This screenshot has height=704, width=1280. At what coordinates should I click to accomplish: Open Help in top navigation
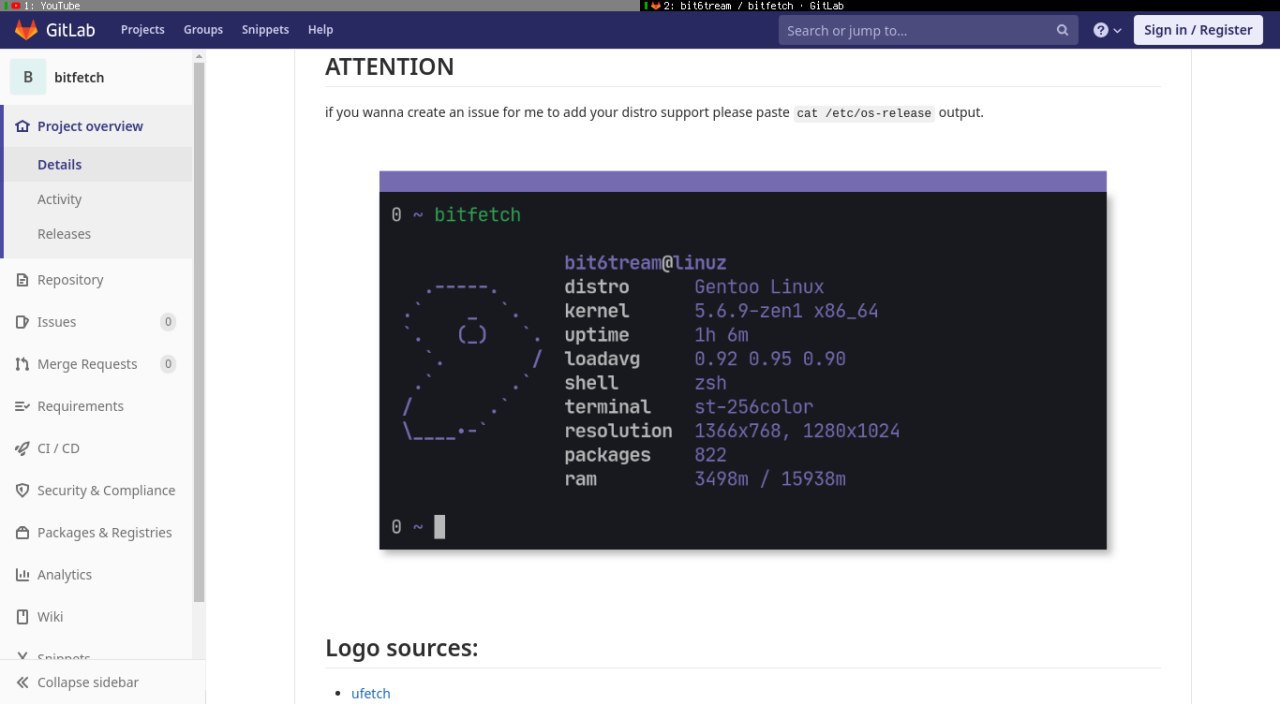[320, 30]
